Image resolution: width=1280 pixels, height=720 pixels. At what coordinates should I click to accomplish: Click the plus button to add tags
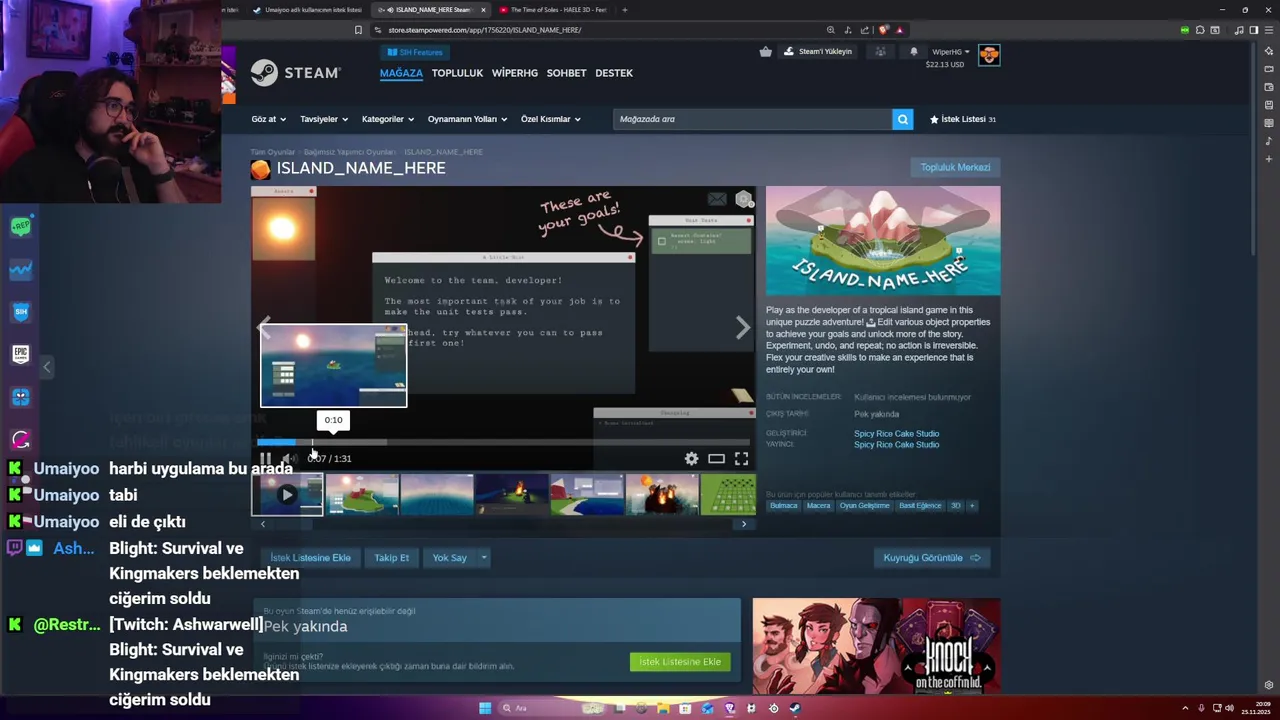click(972, 506)
